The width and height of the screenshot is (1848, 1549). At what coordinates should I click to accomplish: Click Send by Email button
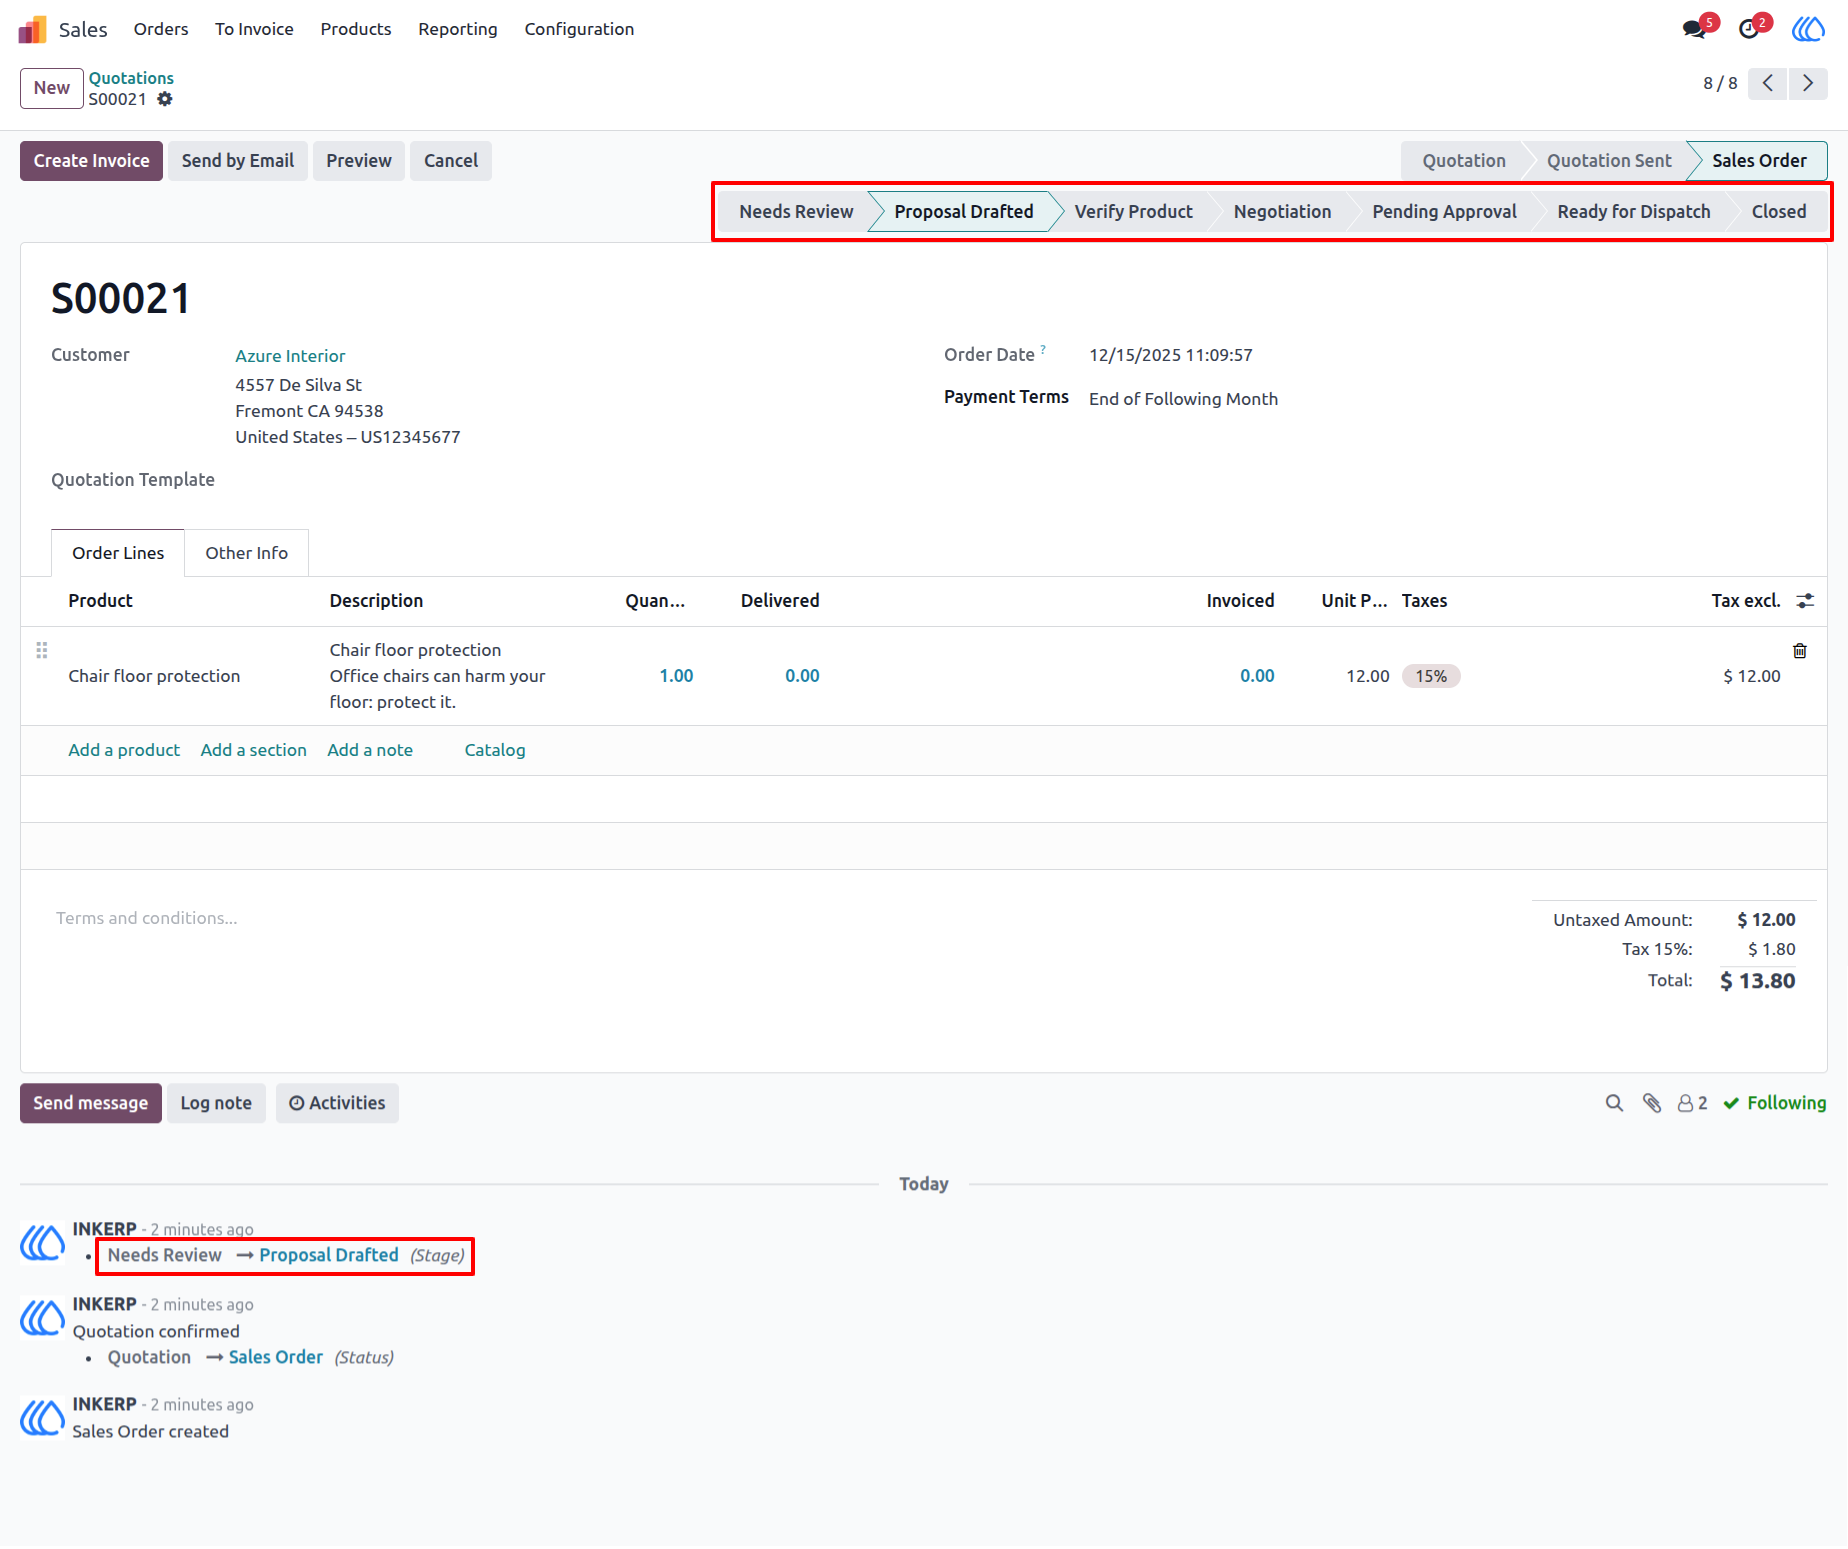[x=238, y=161]
